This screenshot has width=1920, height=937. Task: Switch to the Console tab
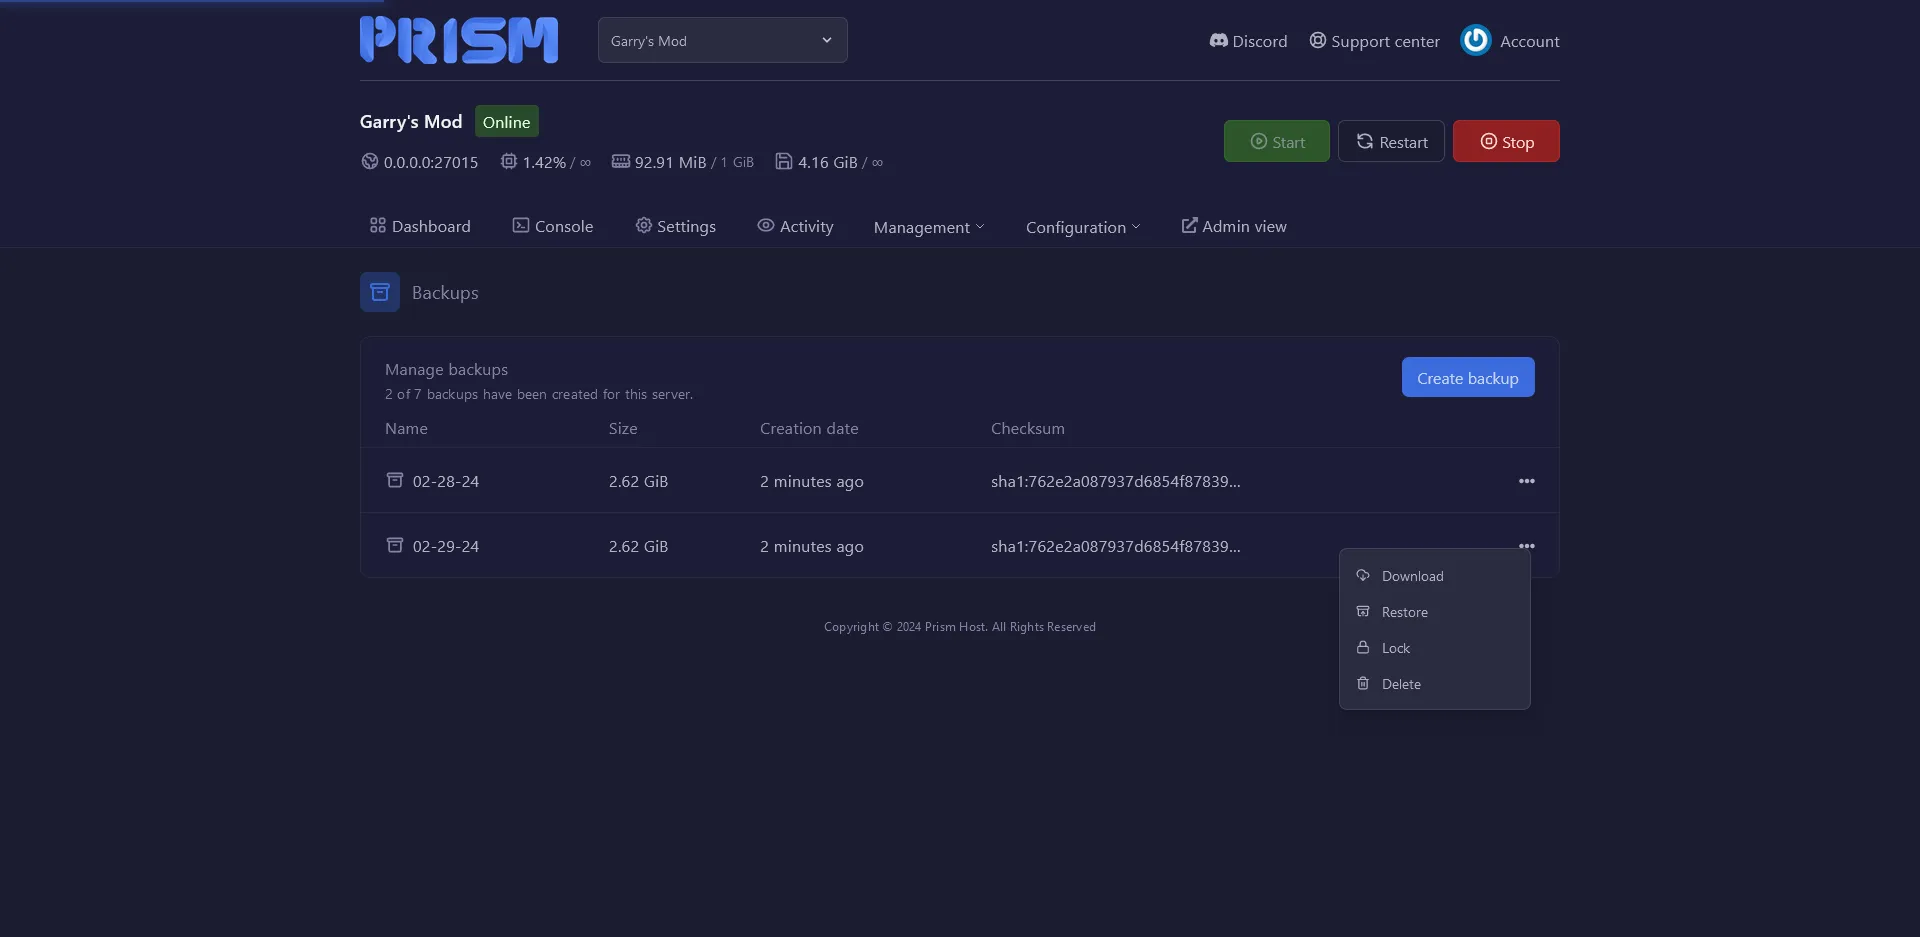[552, 226]
